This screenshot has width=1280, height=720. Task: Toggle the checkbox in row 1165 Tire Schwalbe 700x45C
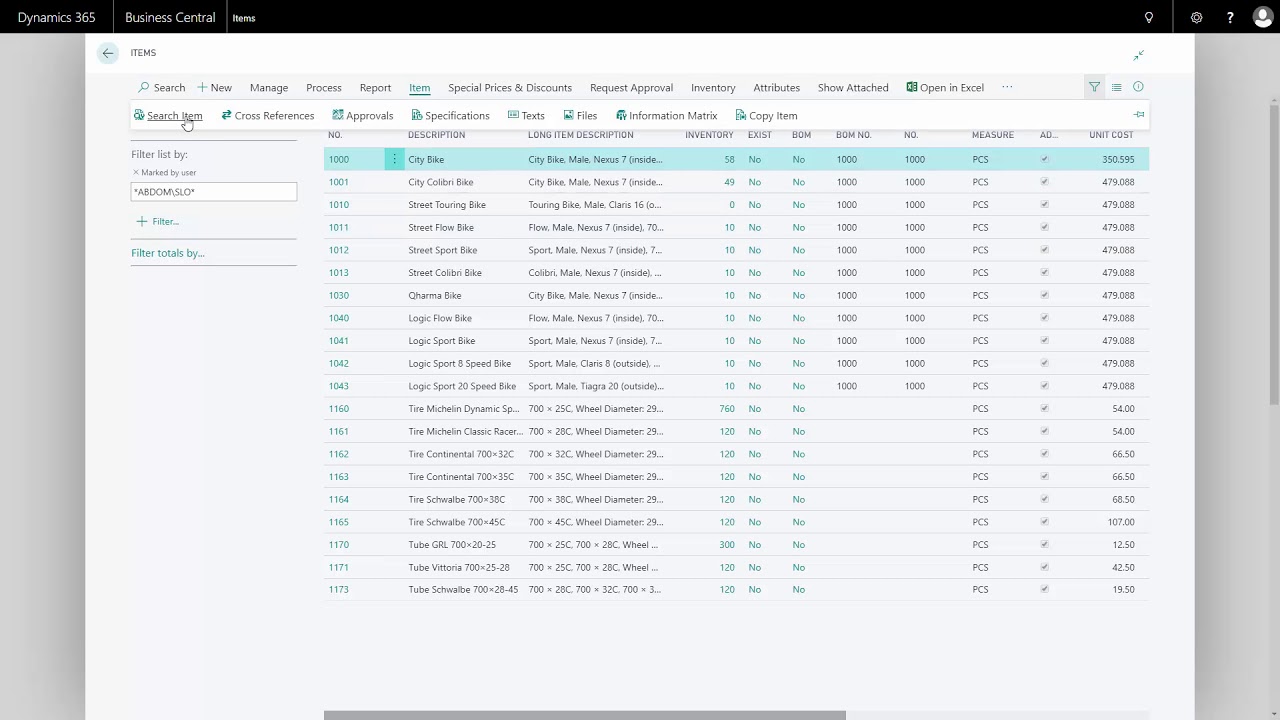point(1045,522)
